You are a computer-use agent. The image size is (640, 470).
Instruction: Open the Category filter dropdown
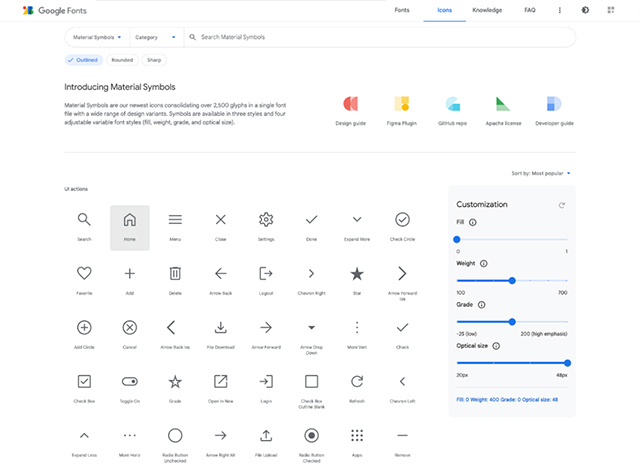155,37
